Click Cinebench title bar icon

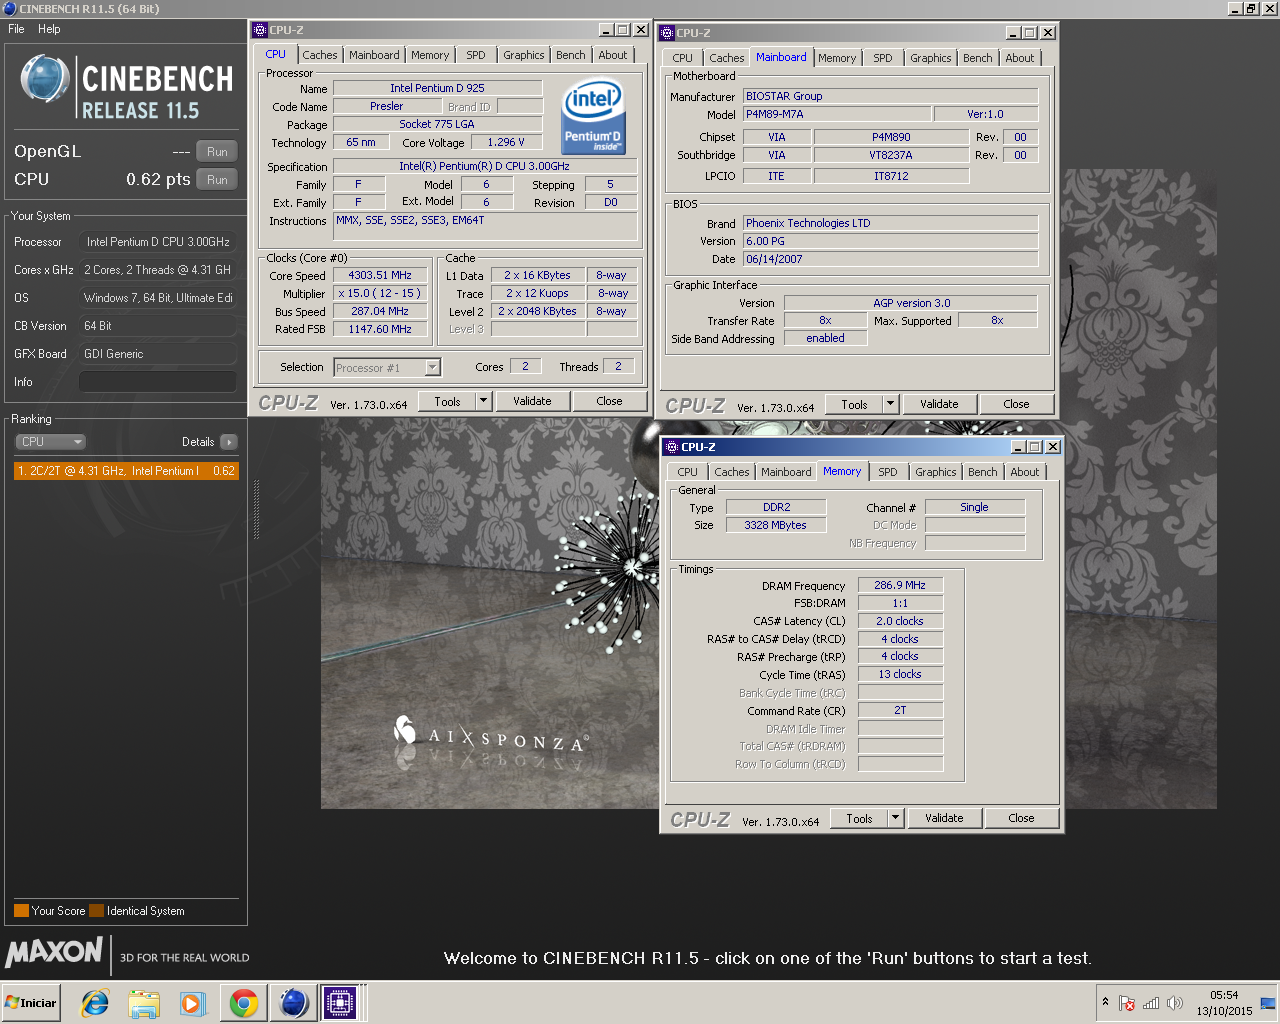point(10,8)
